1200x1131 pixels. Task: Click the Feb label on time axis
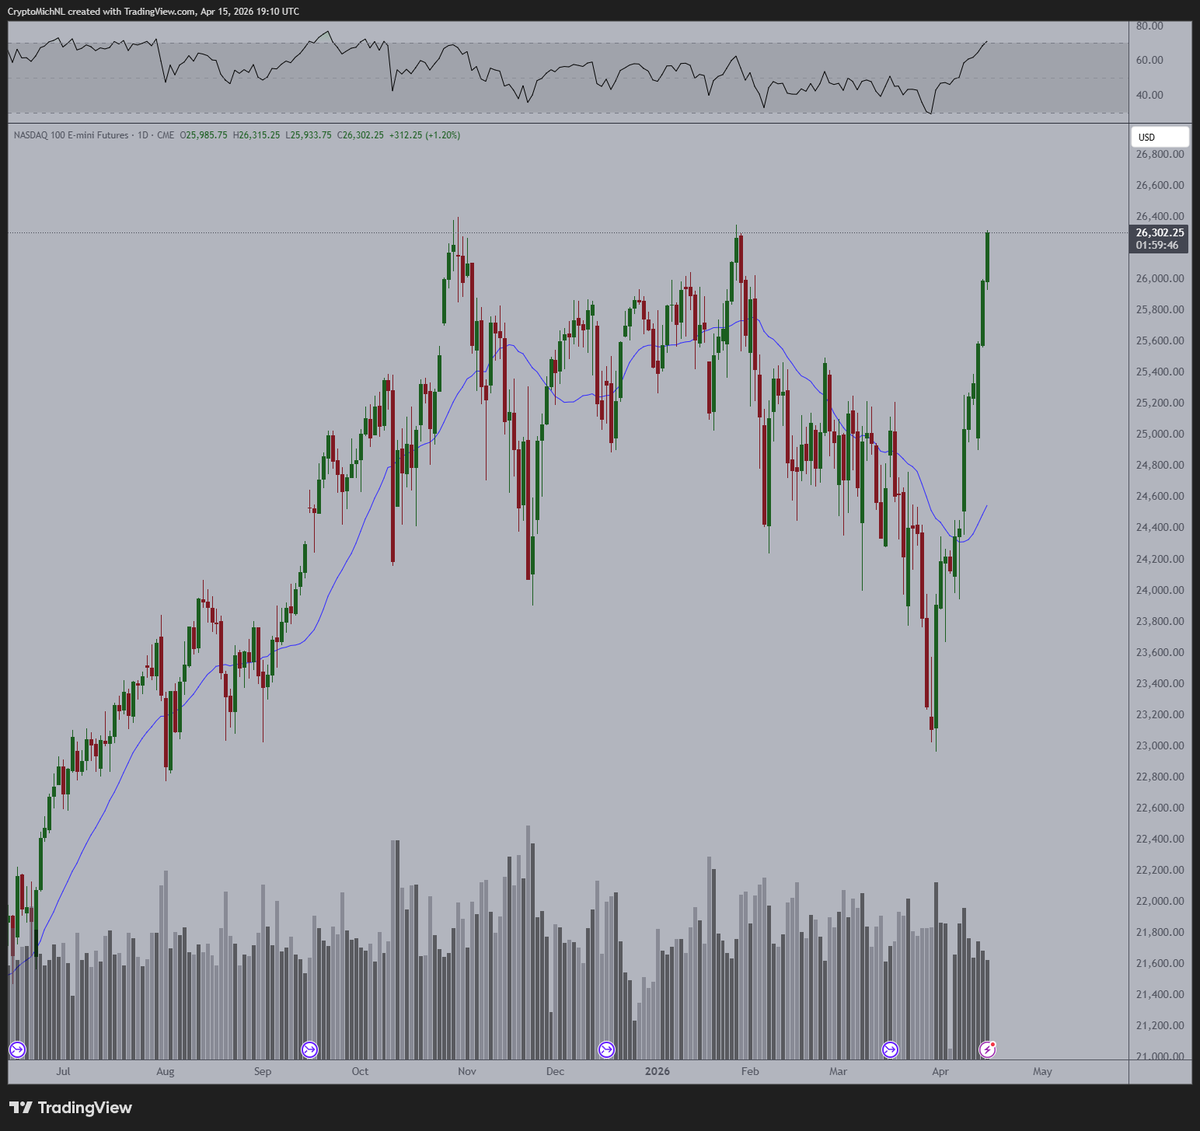tap(750, 1071)
